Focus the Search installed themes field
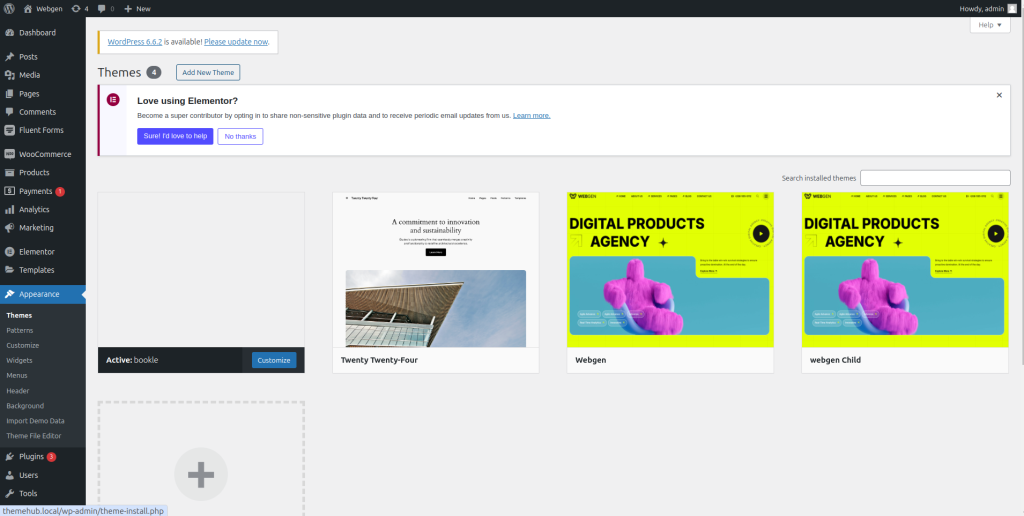 [935, 178]
